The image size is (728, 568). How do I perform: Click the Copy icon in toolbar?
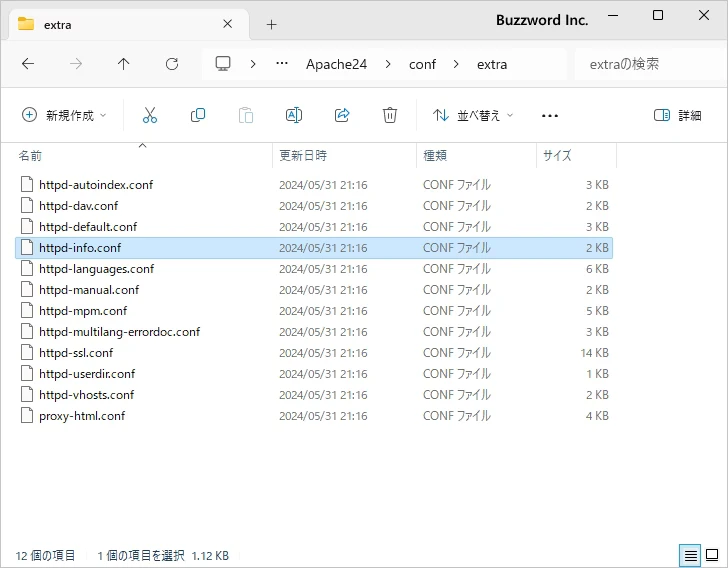(198, 115)
